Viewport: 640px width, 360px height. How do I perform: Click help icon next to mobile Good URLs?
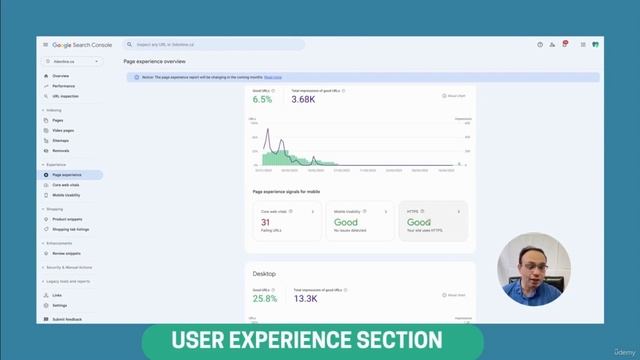click(273, 91)
